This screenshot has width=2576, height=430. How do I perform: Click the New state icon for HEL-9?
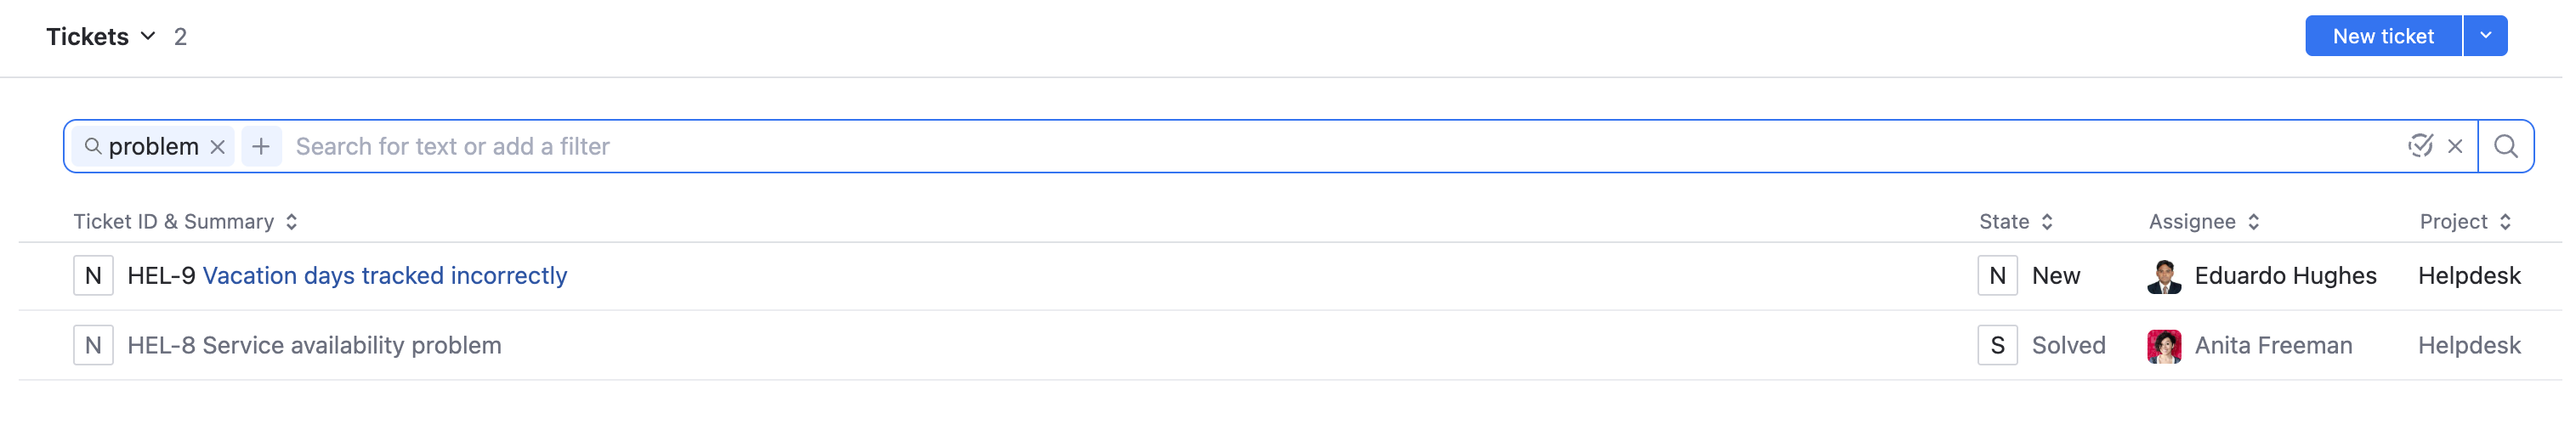coord(1997,276)
